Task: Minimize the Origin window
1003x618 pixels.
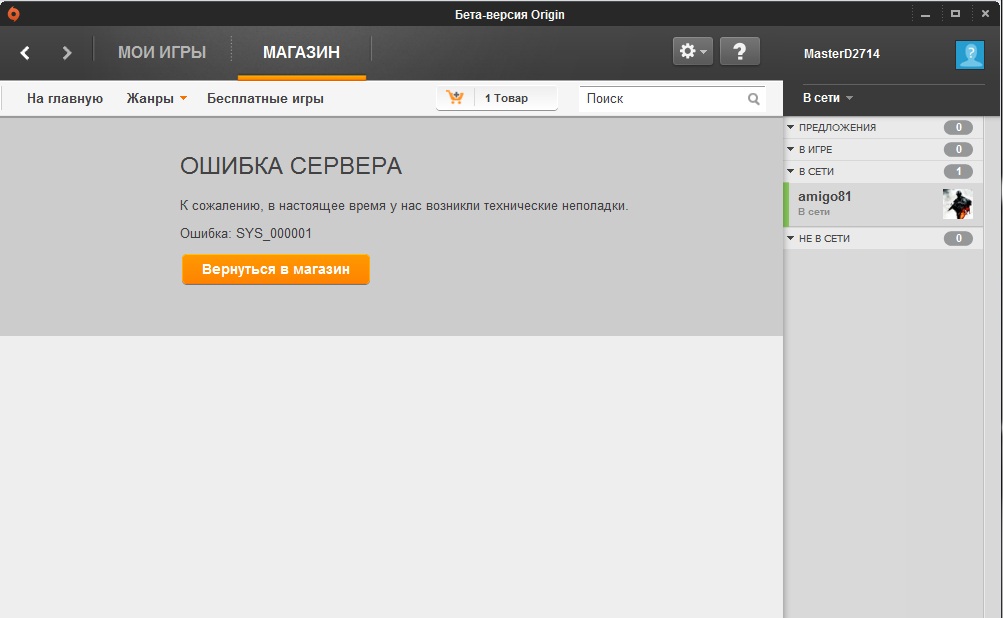Action: [925, 14]
